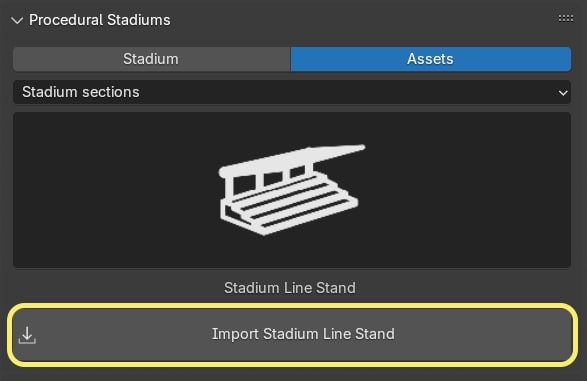The image size is (587, 381).
Task: Click the panel drag-handle grip dots
Action: (x=565, y=18)
